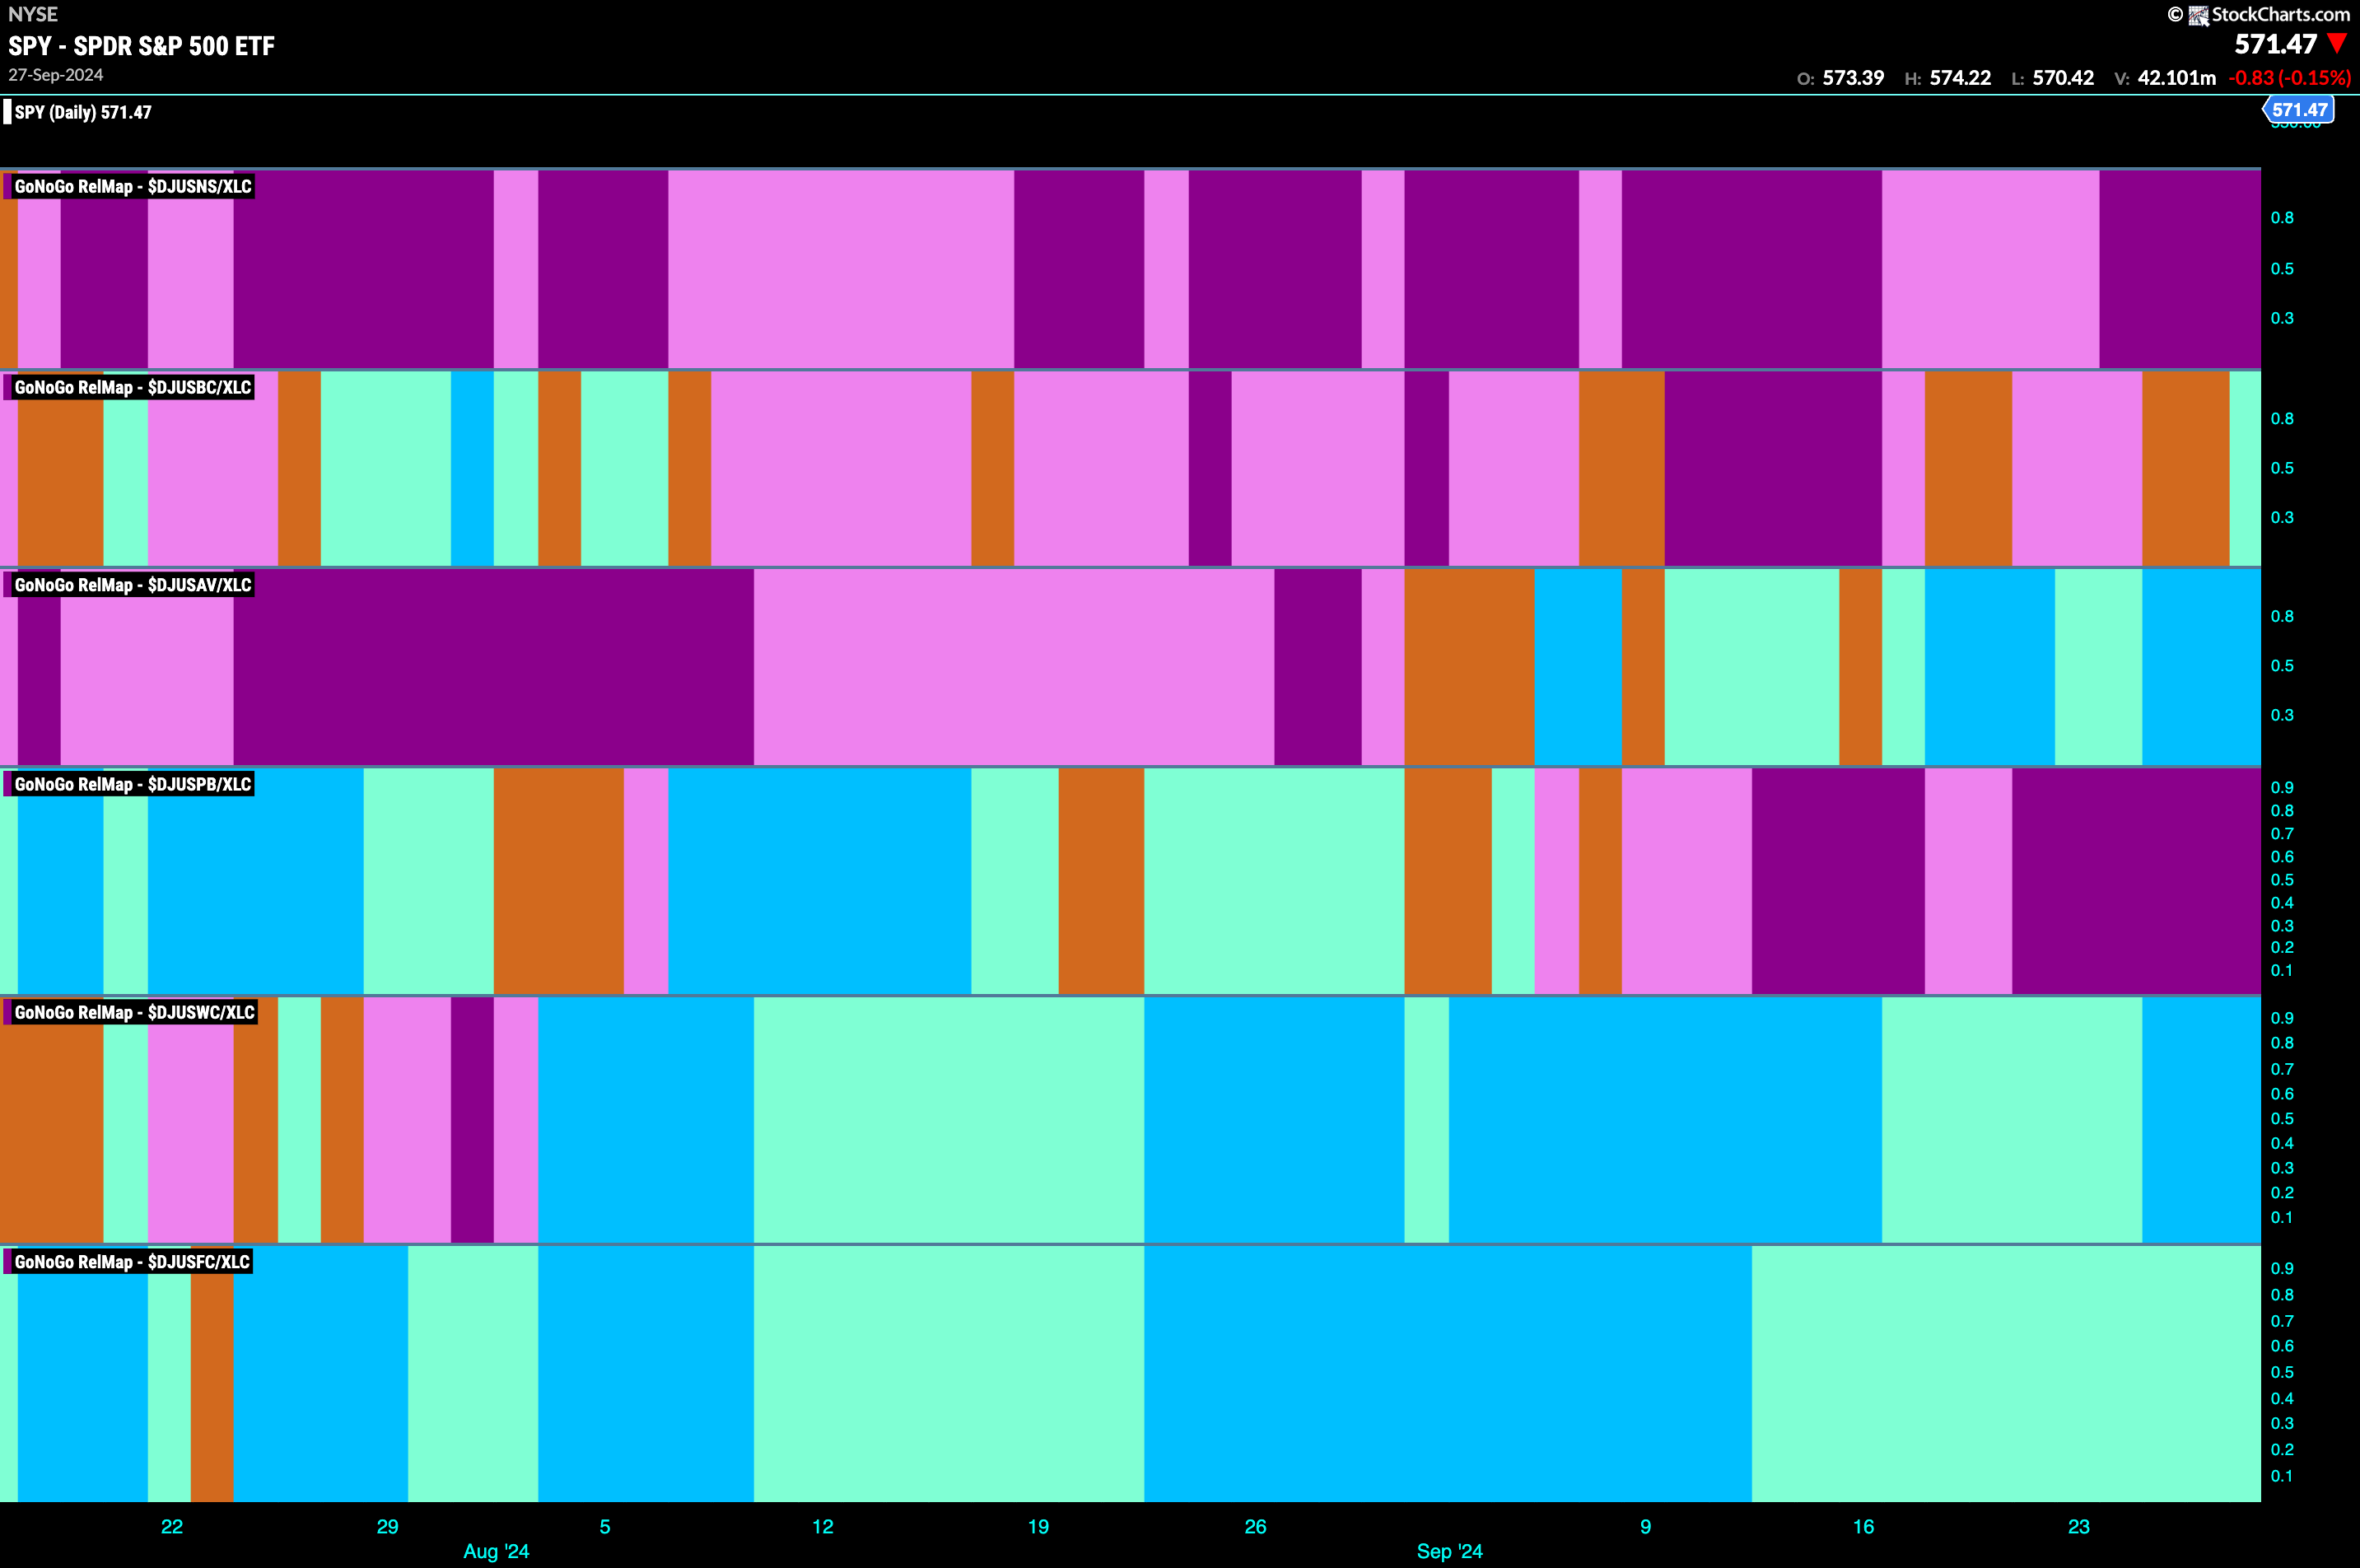Click the open value '573.39'
2360x1568 pixels.
(1853, 78)
